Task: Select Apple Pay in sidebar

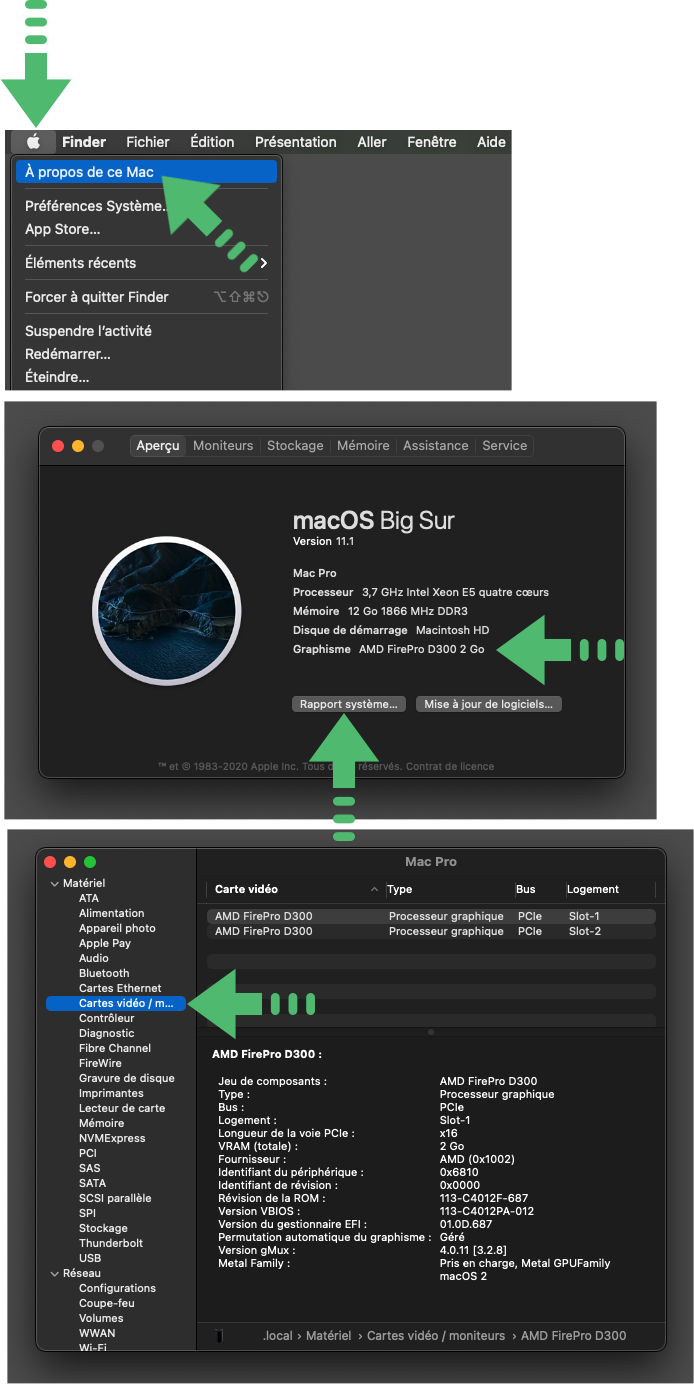Action: tap(105, 944)
